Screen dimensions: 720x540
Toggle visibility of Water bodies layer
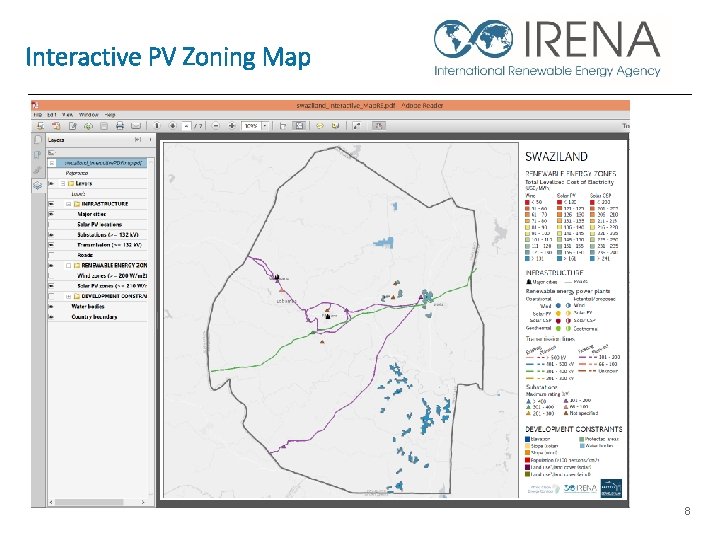click(51, 306)
